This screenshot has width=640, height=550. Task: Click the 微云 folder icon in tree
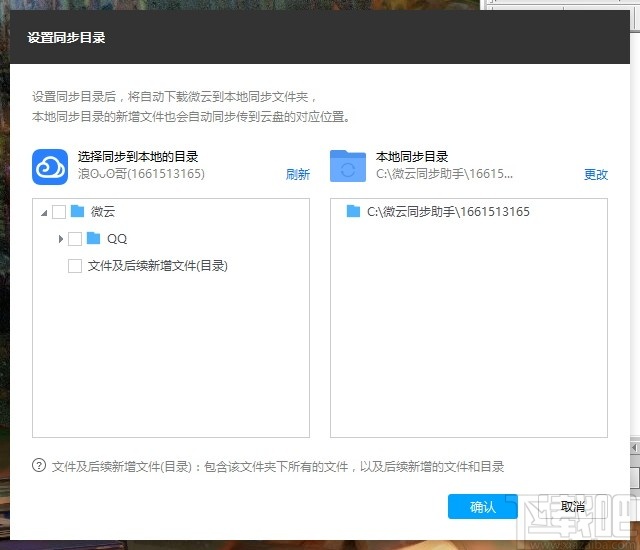tap(77, 211)
